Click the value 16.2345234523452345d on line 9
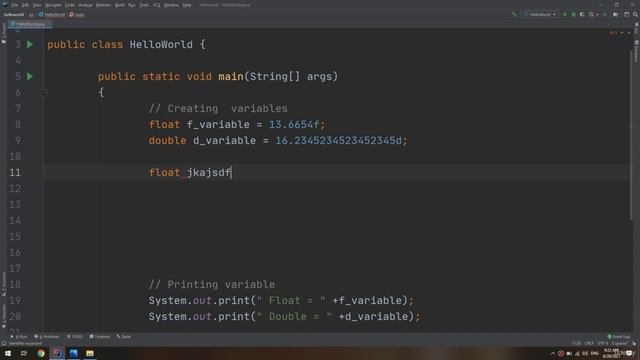The height and width of the screenshot is (360, 640). (338, 140)
